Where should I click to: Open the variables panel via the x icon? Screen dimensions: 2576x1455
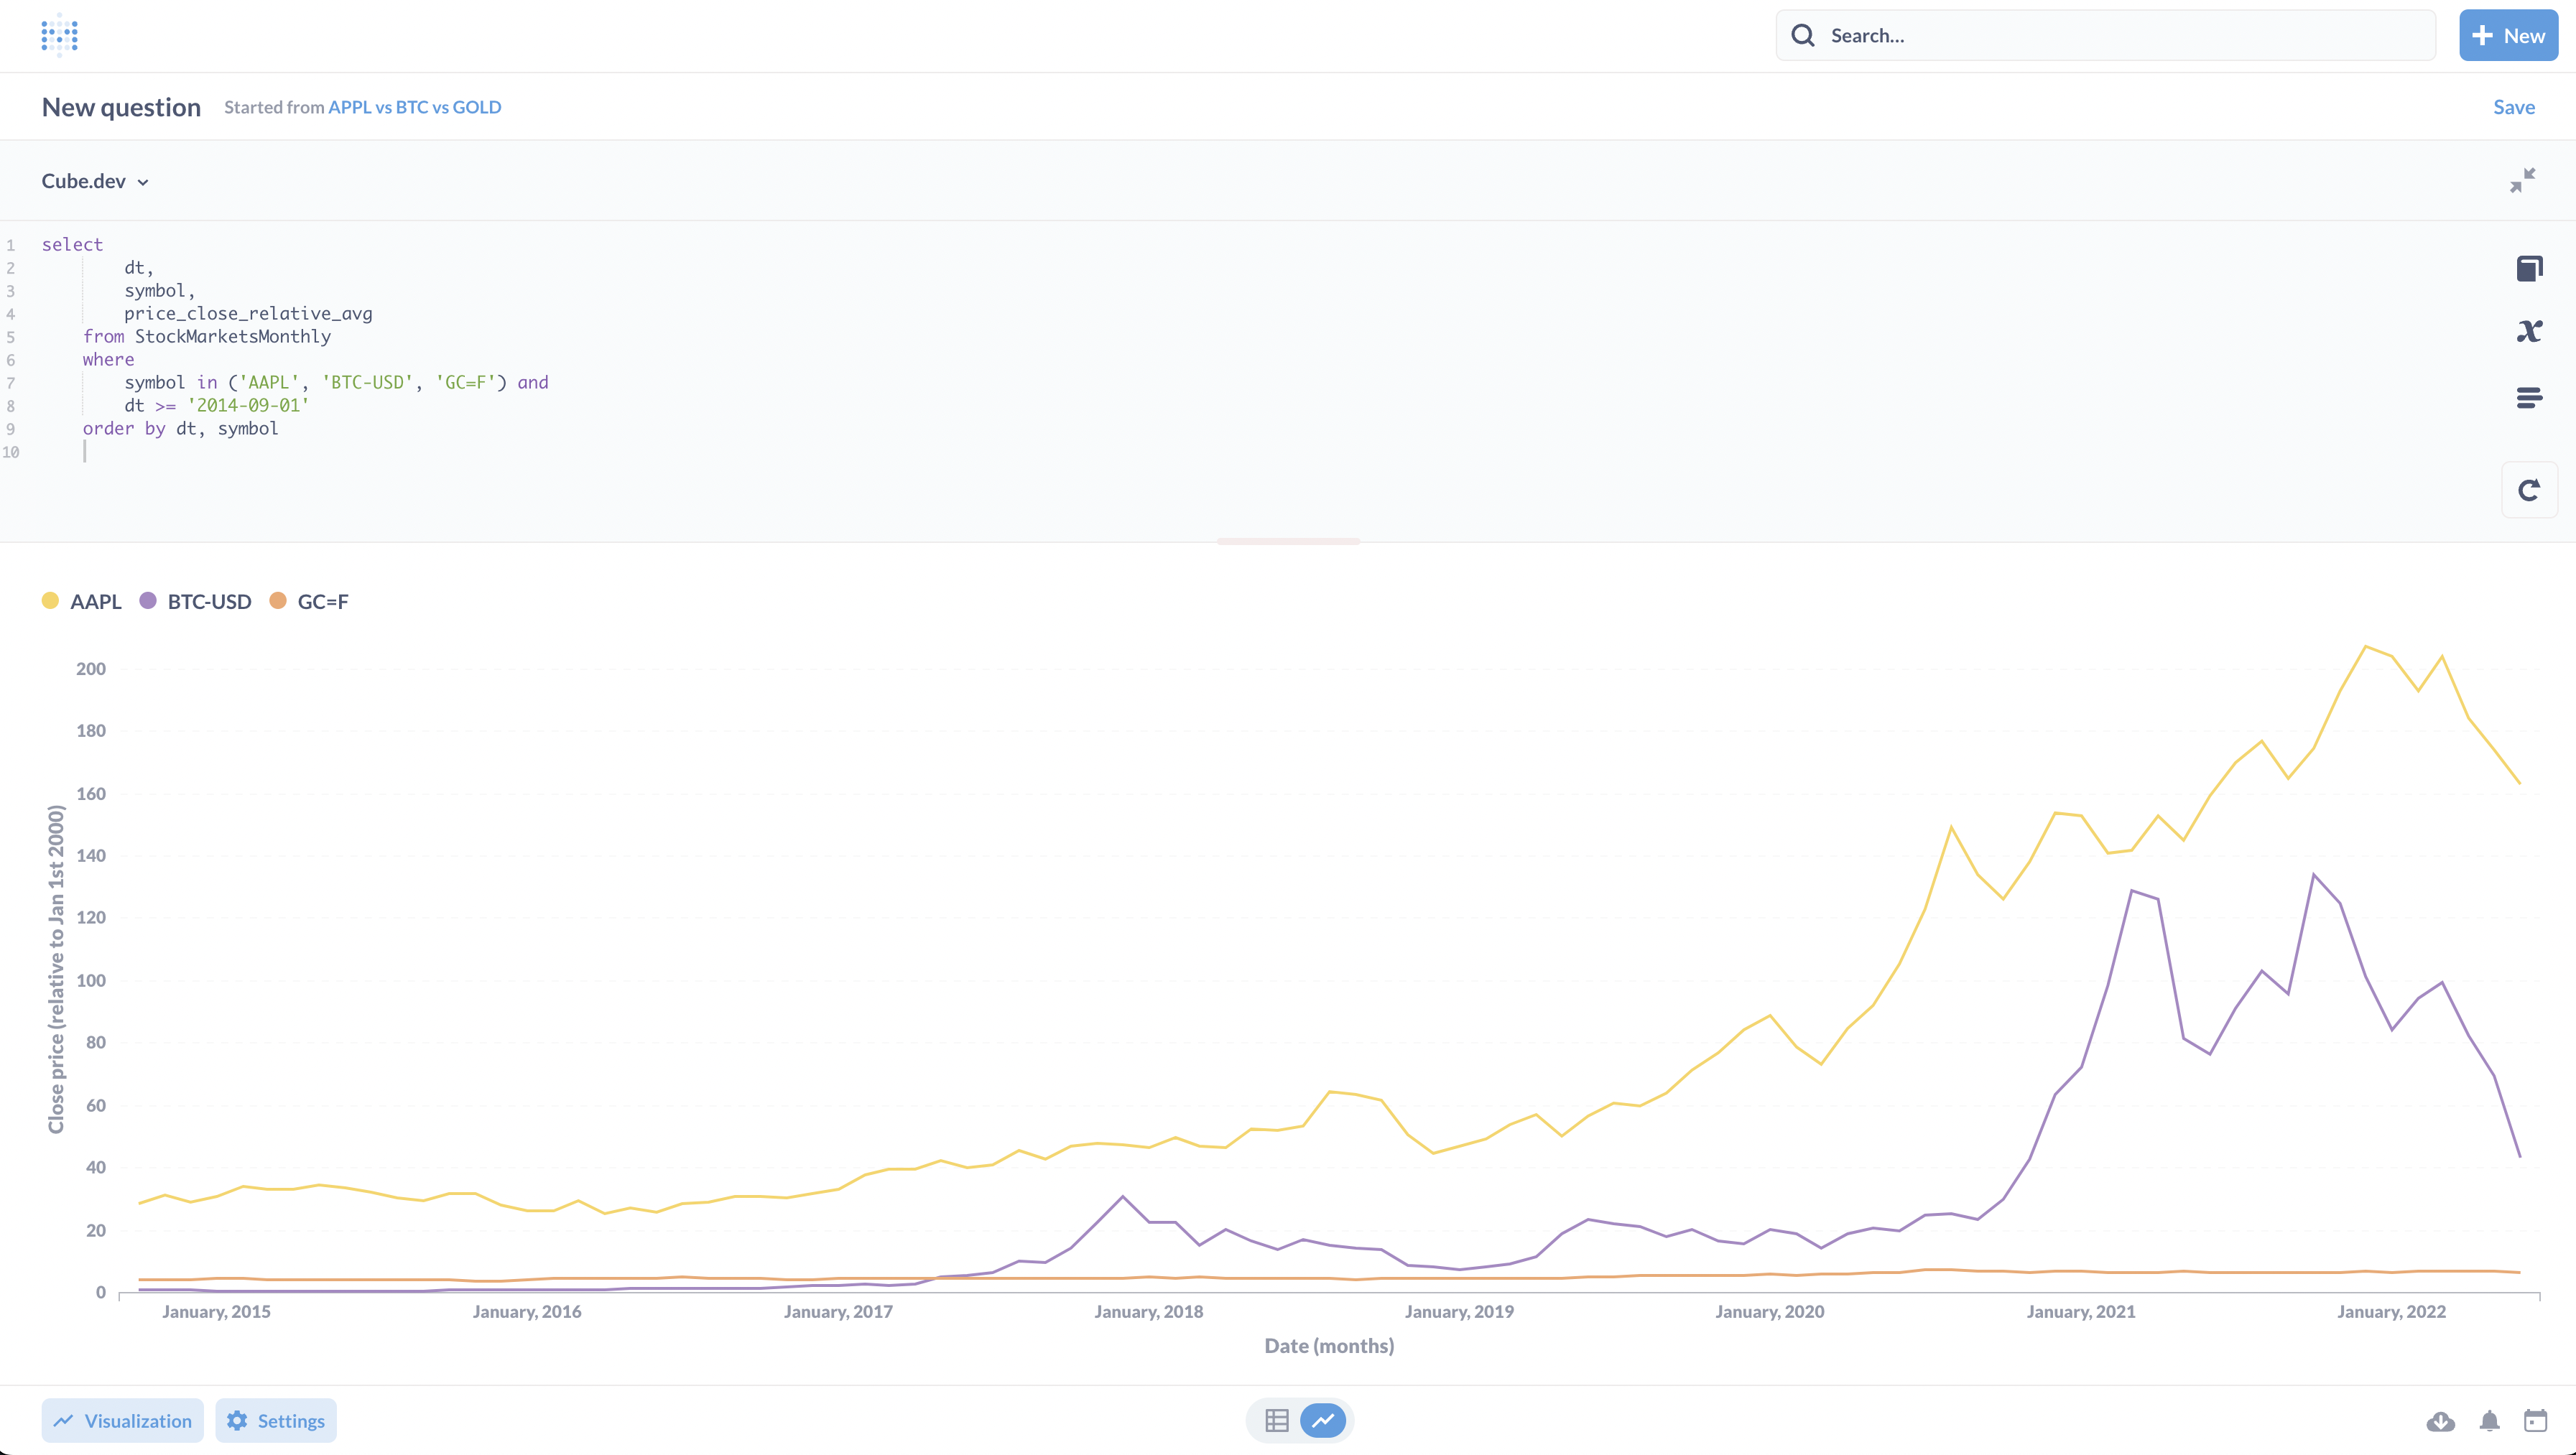click(2529, 331)
